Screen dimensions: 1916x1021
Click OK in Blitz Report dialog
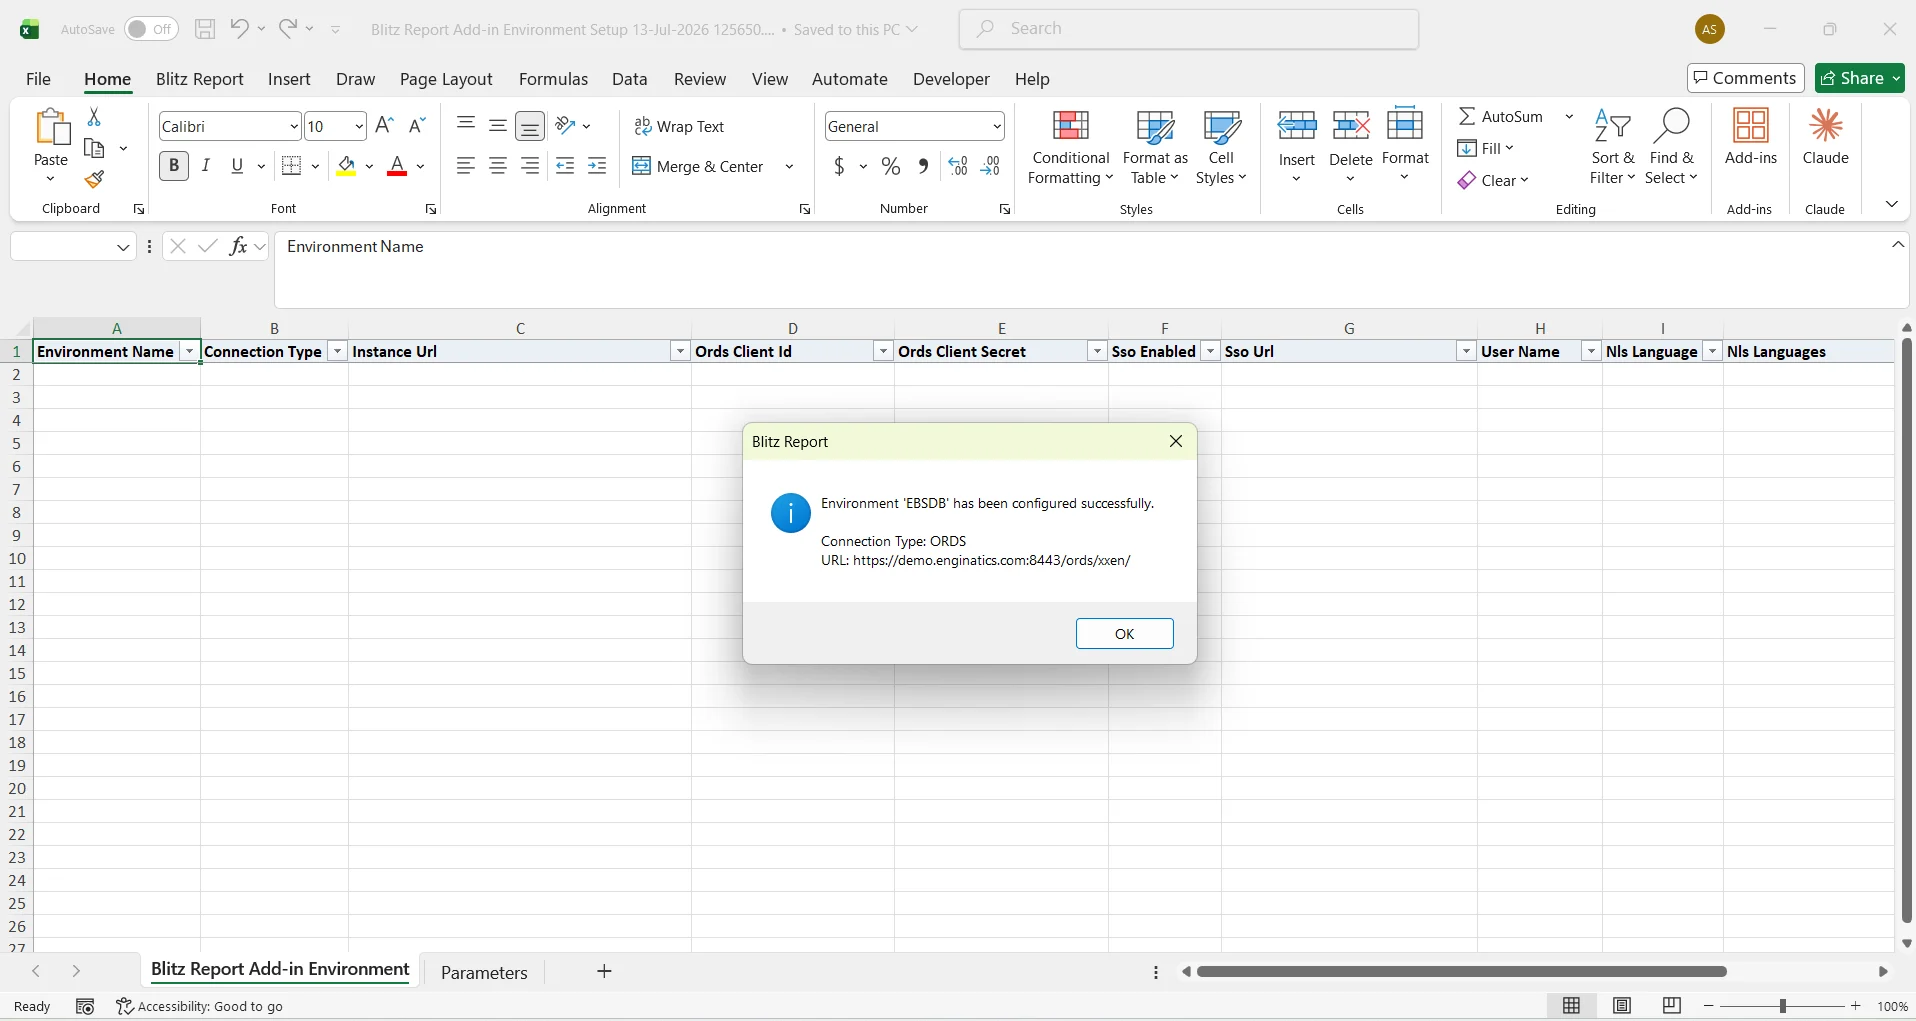pos(1125,634)
